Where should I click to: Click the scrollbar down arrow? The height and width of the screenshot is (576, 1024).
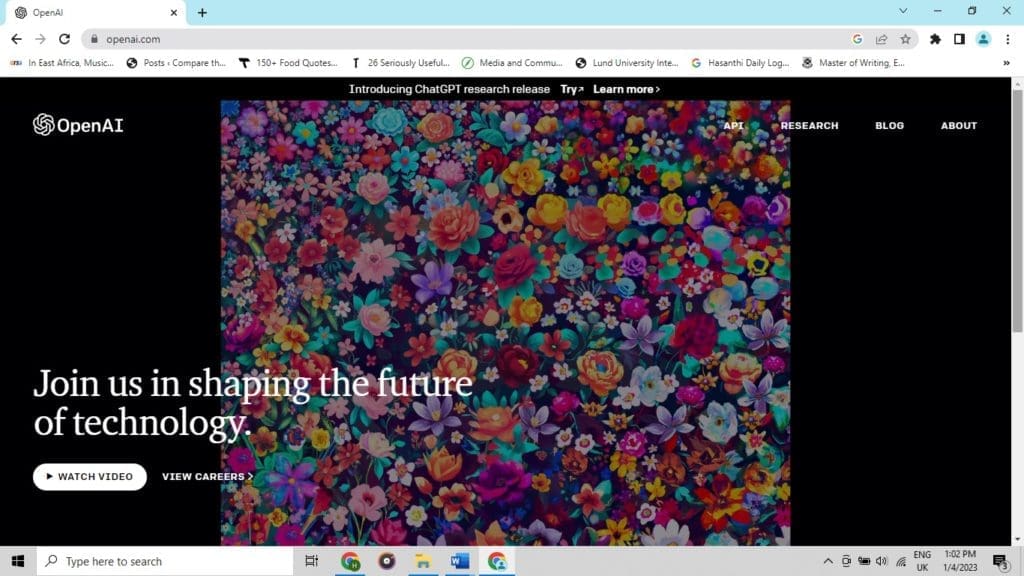1017,540
